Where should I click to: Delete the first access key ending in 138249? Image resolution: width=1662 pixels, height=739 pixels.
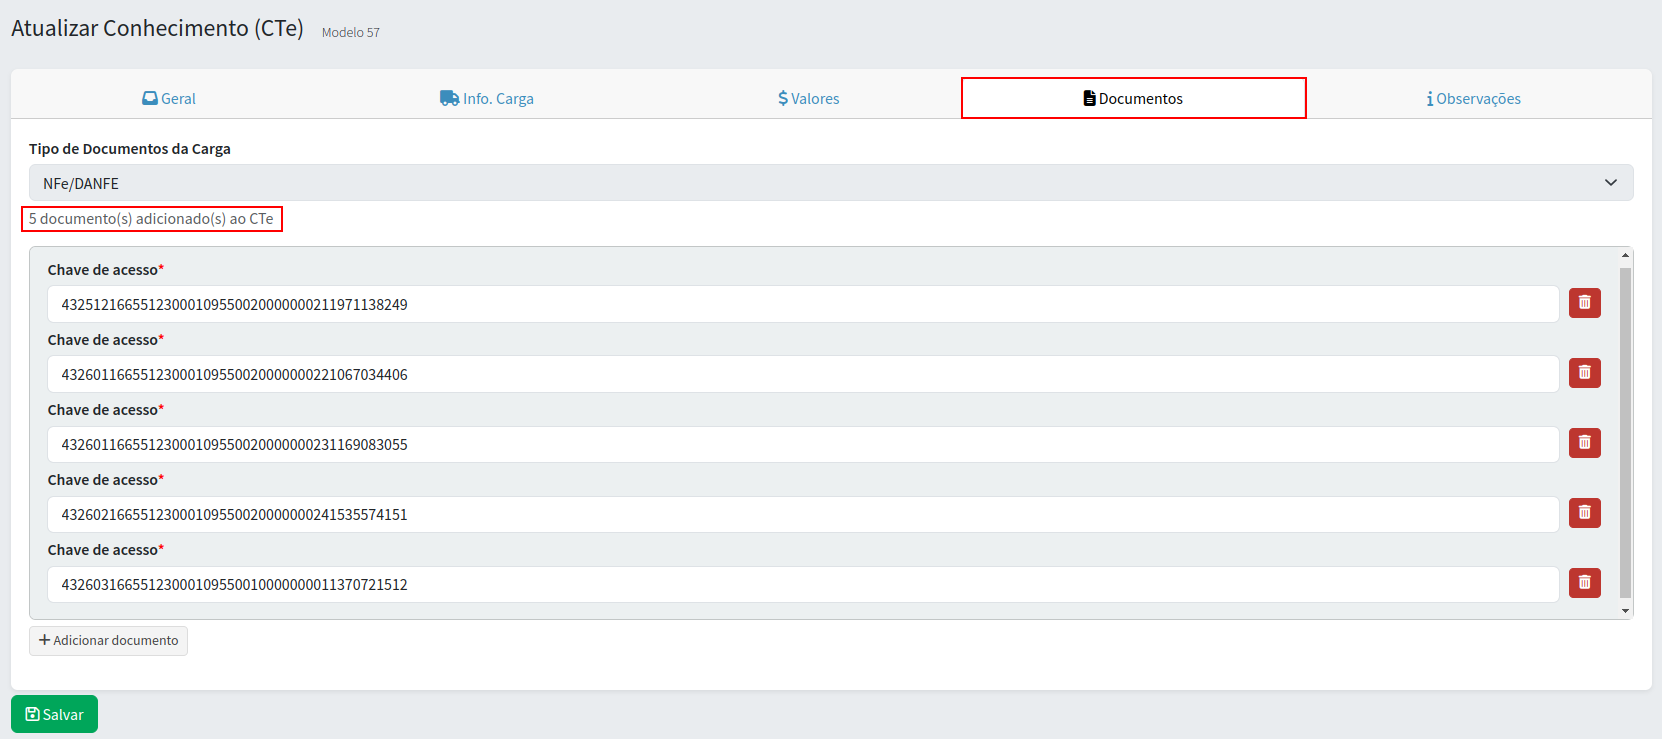pyautogui.click(x=1584, y=303)
